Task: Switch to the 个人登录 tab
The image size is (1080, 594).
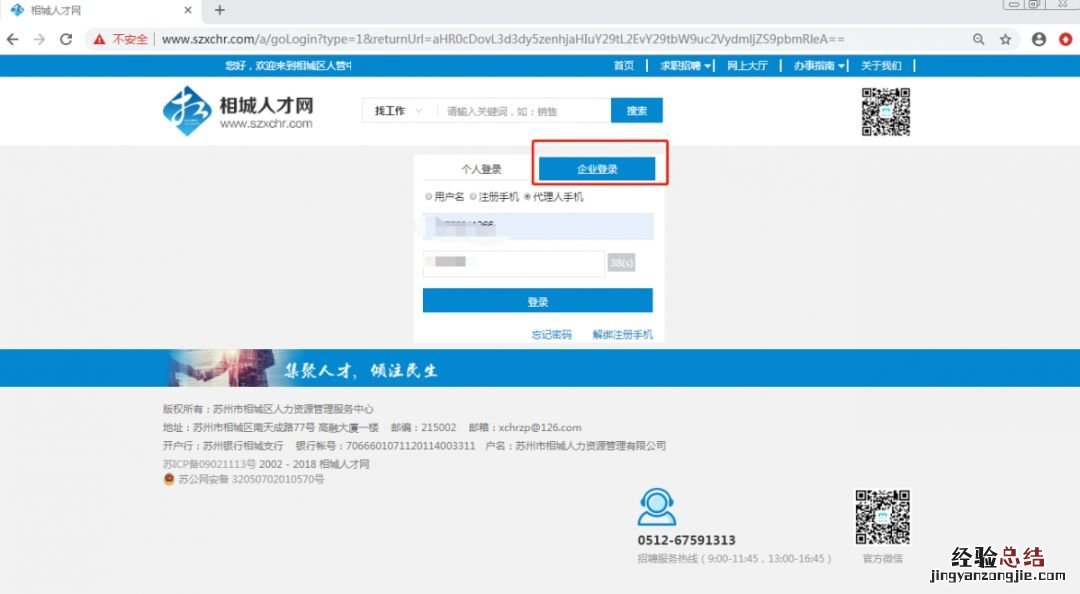Action: [x=481, y=169]
